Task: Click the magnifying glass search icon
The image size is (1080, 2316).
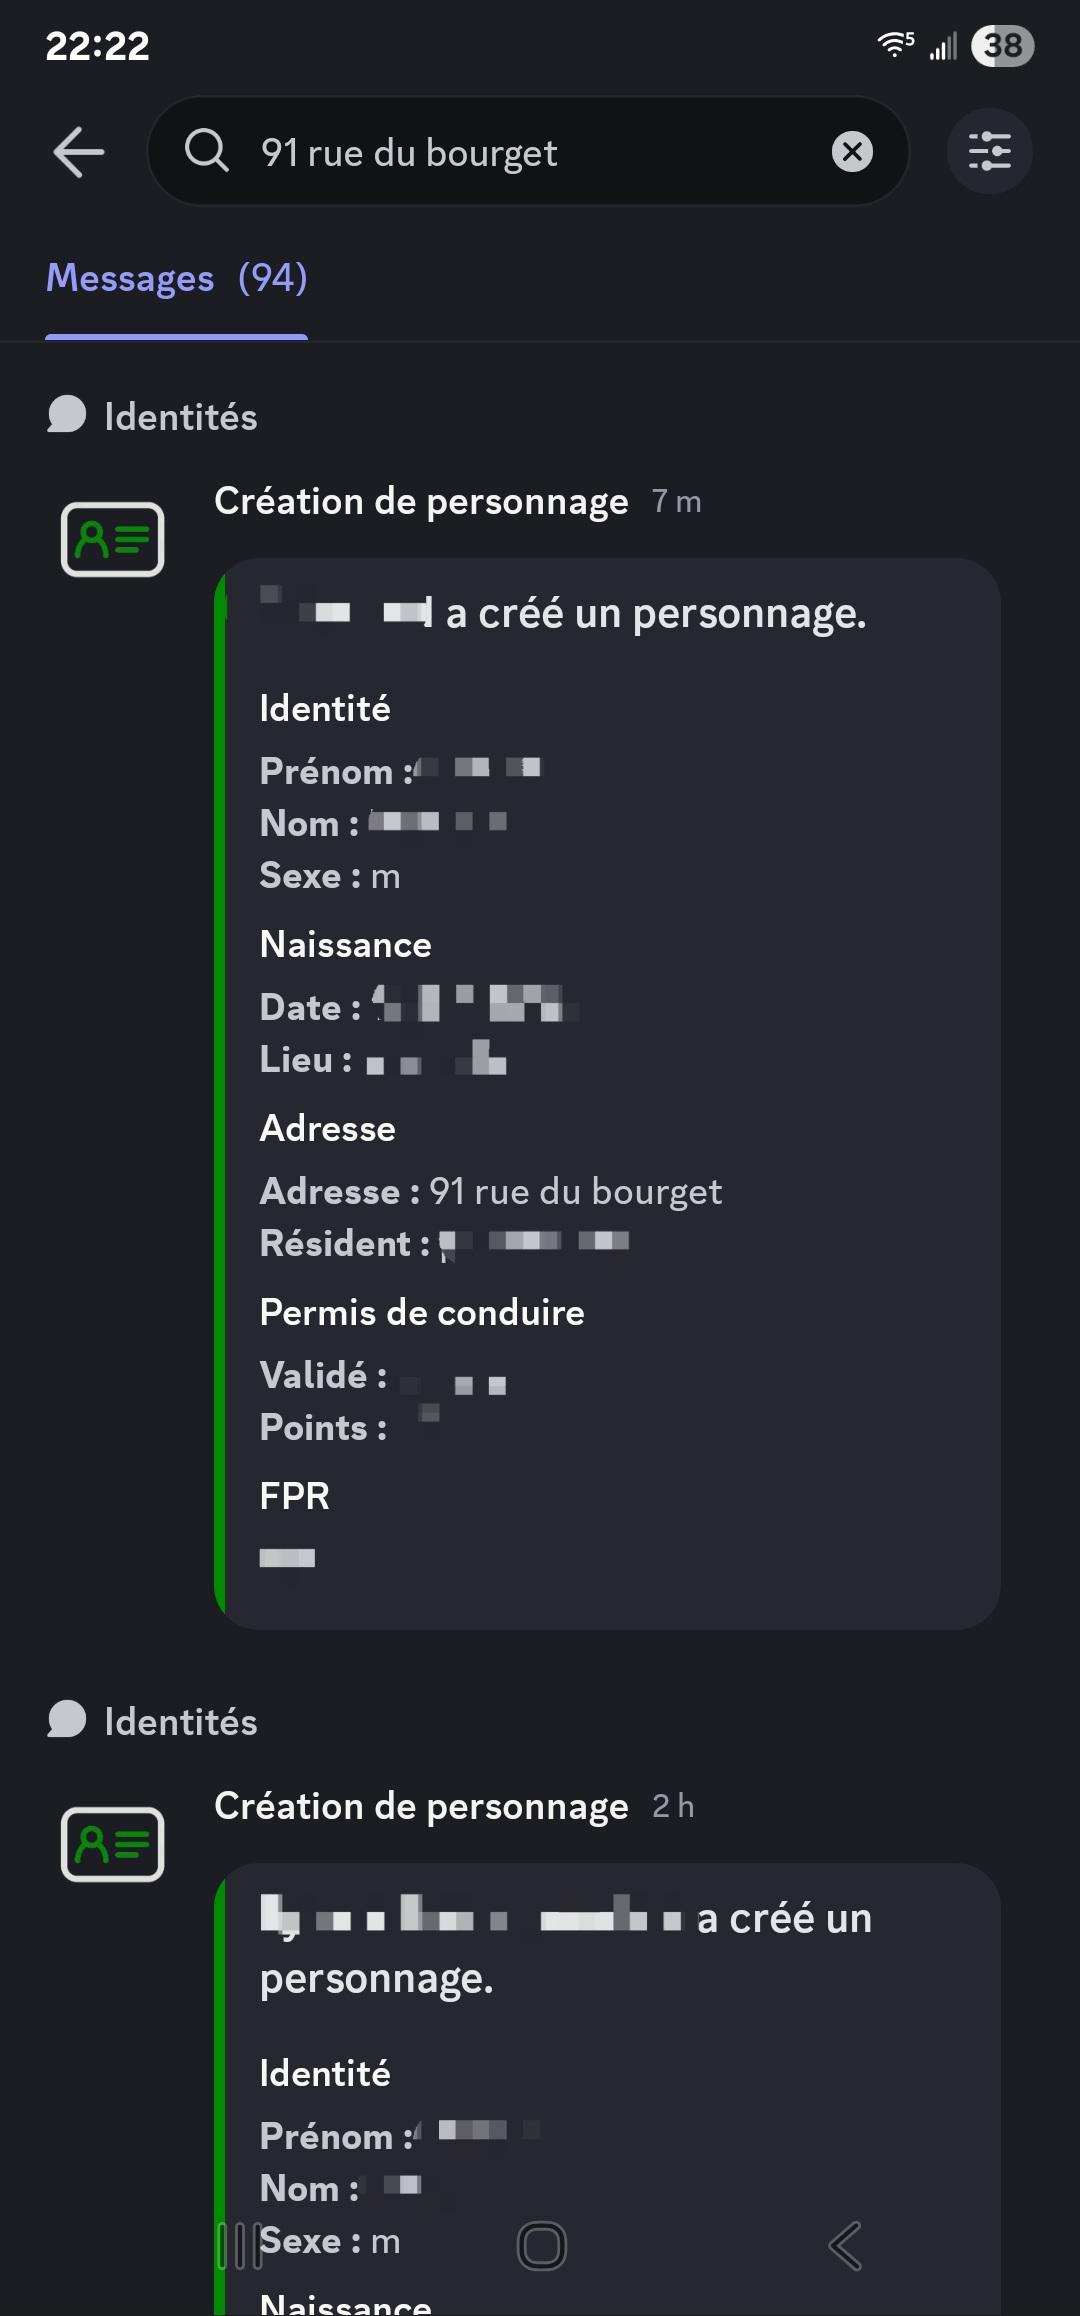Action: tap(206, 152)
